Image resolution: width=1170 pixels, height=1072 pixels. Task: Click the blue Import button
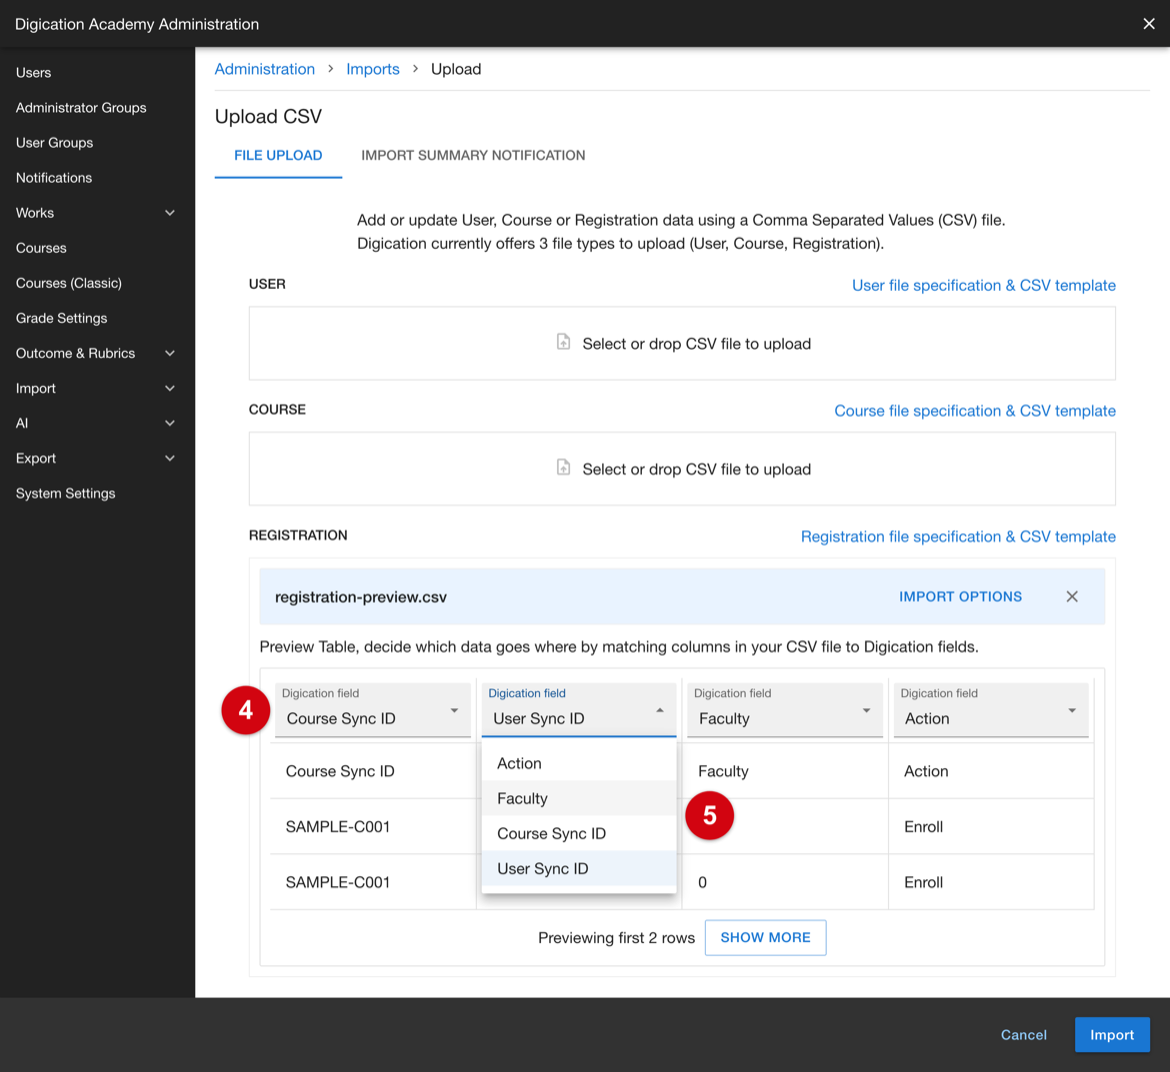click(1112, 1035)
